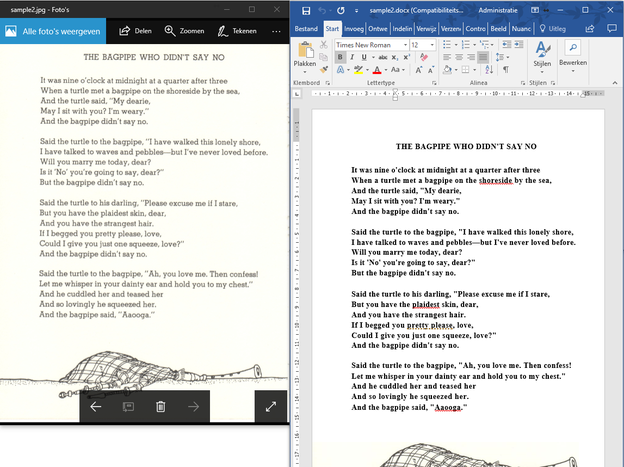
Task: Switch to the Invoegen ribbon tab
Action: 354,29
